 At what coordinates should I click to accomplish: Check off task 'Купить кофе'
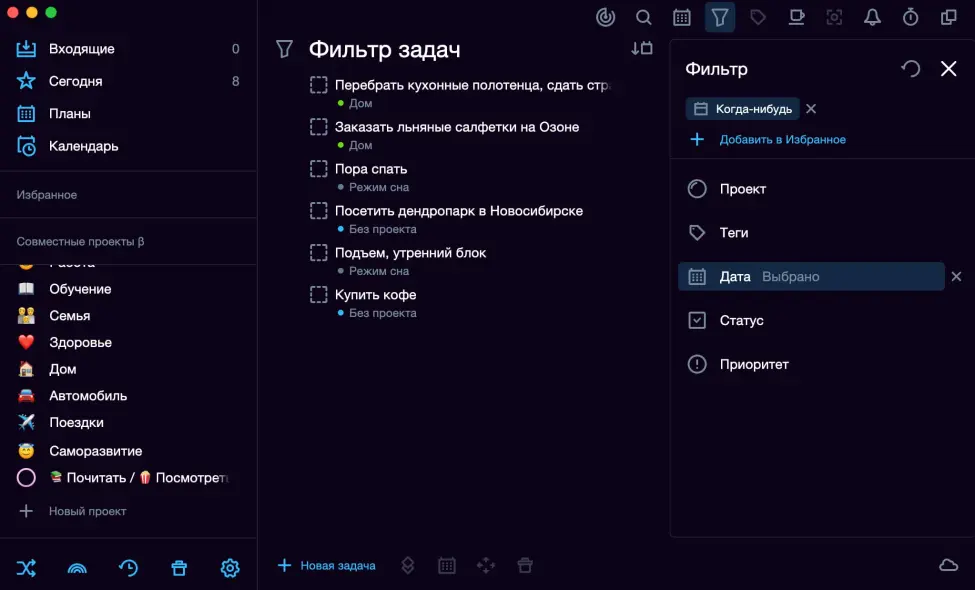(x=319, y=295)
